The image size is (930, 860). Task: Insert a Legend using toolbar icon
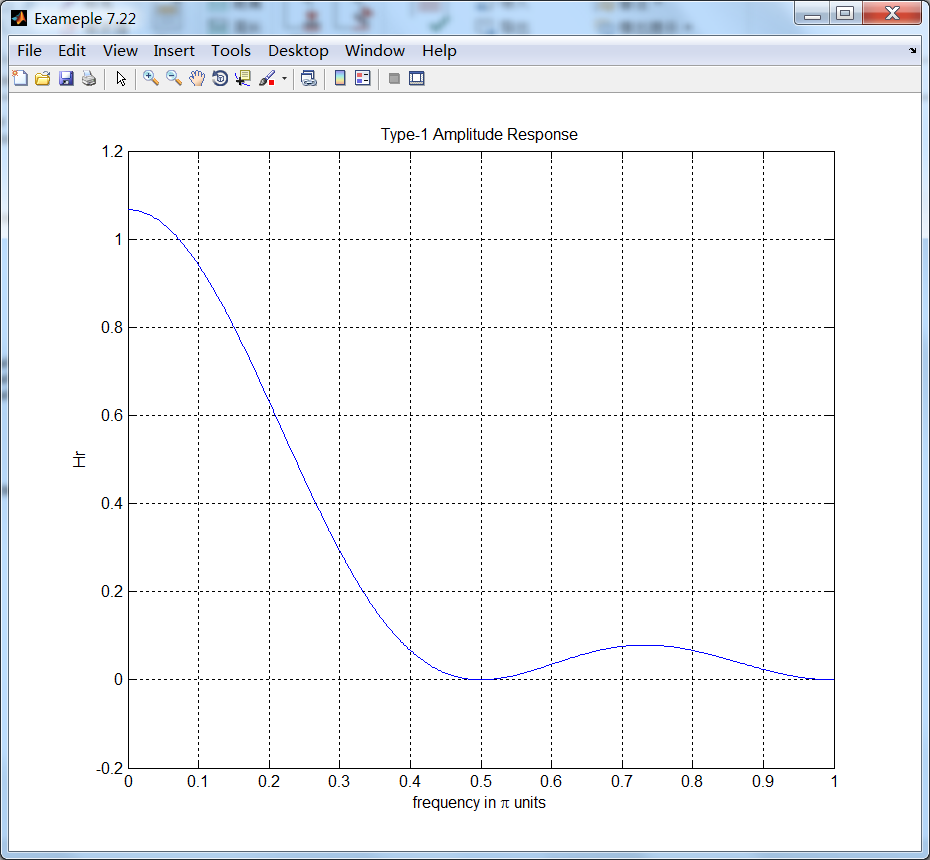coord(362,78)
